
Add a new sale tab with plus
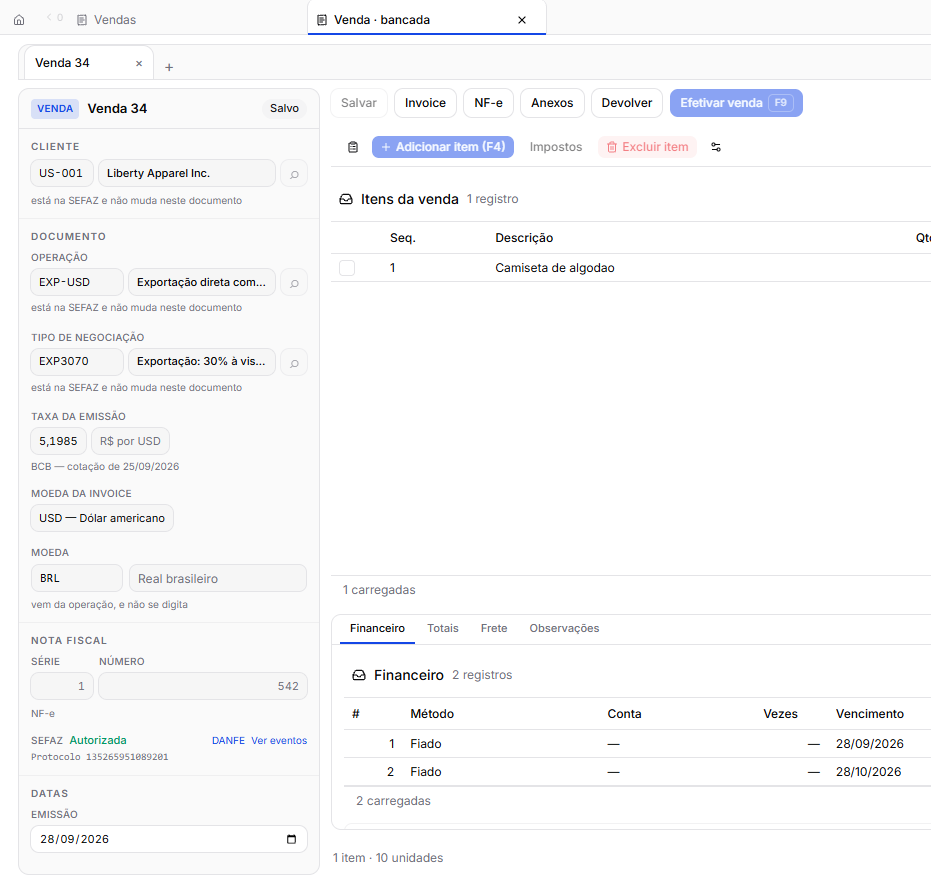click(x=169, y=67)
